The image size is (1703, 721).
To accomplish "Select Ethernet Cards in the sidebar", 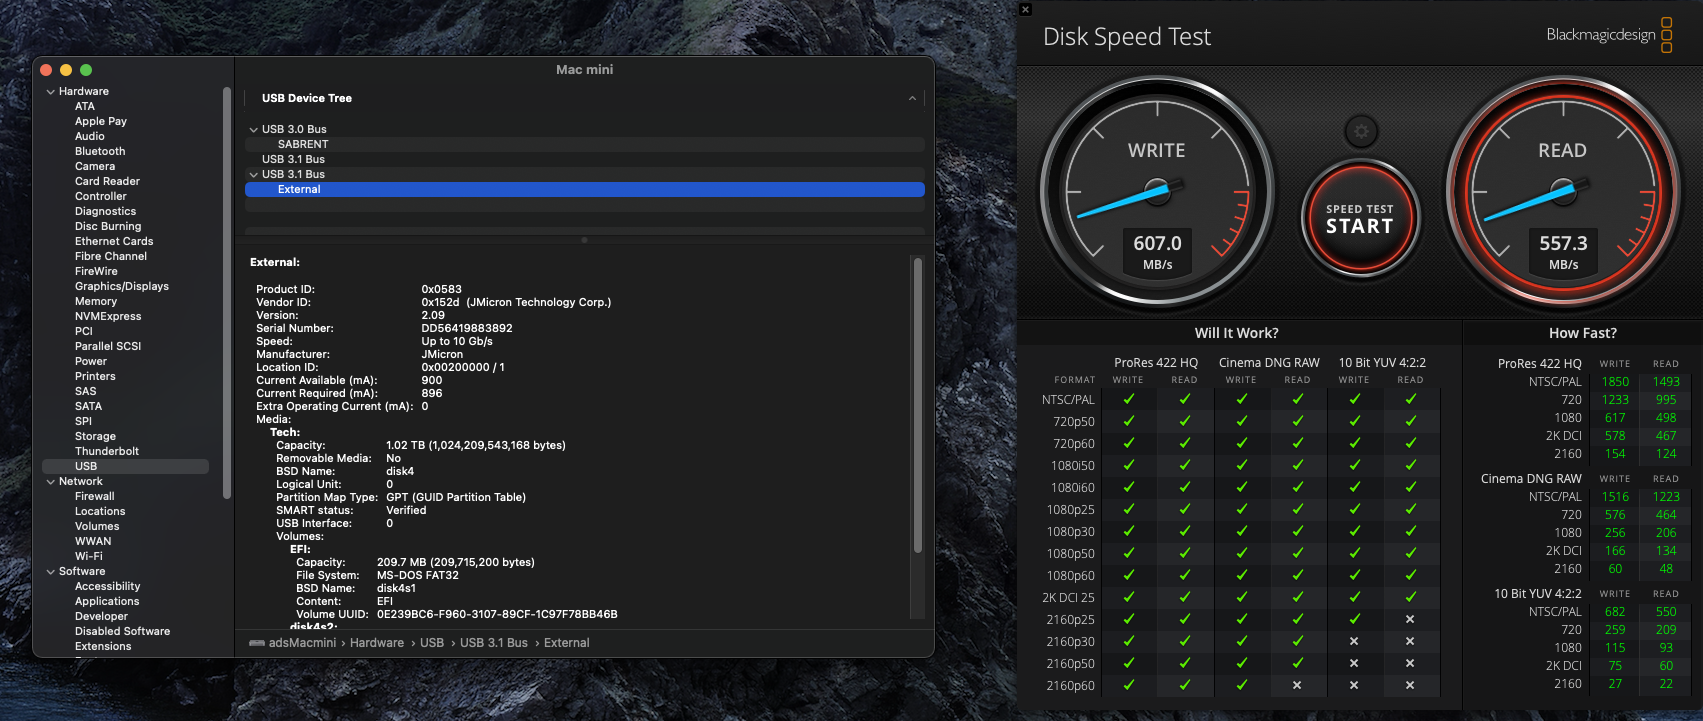I will pyautogui.click(x=114, y=241).
